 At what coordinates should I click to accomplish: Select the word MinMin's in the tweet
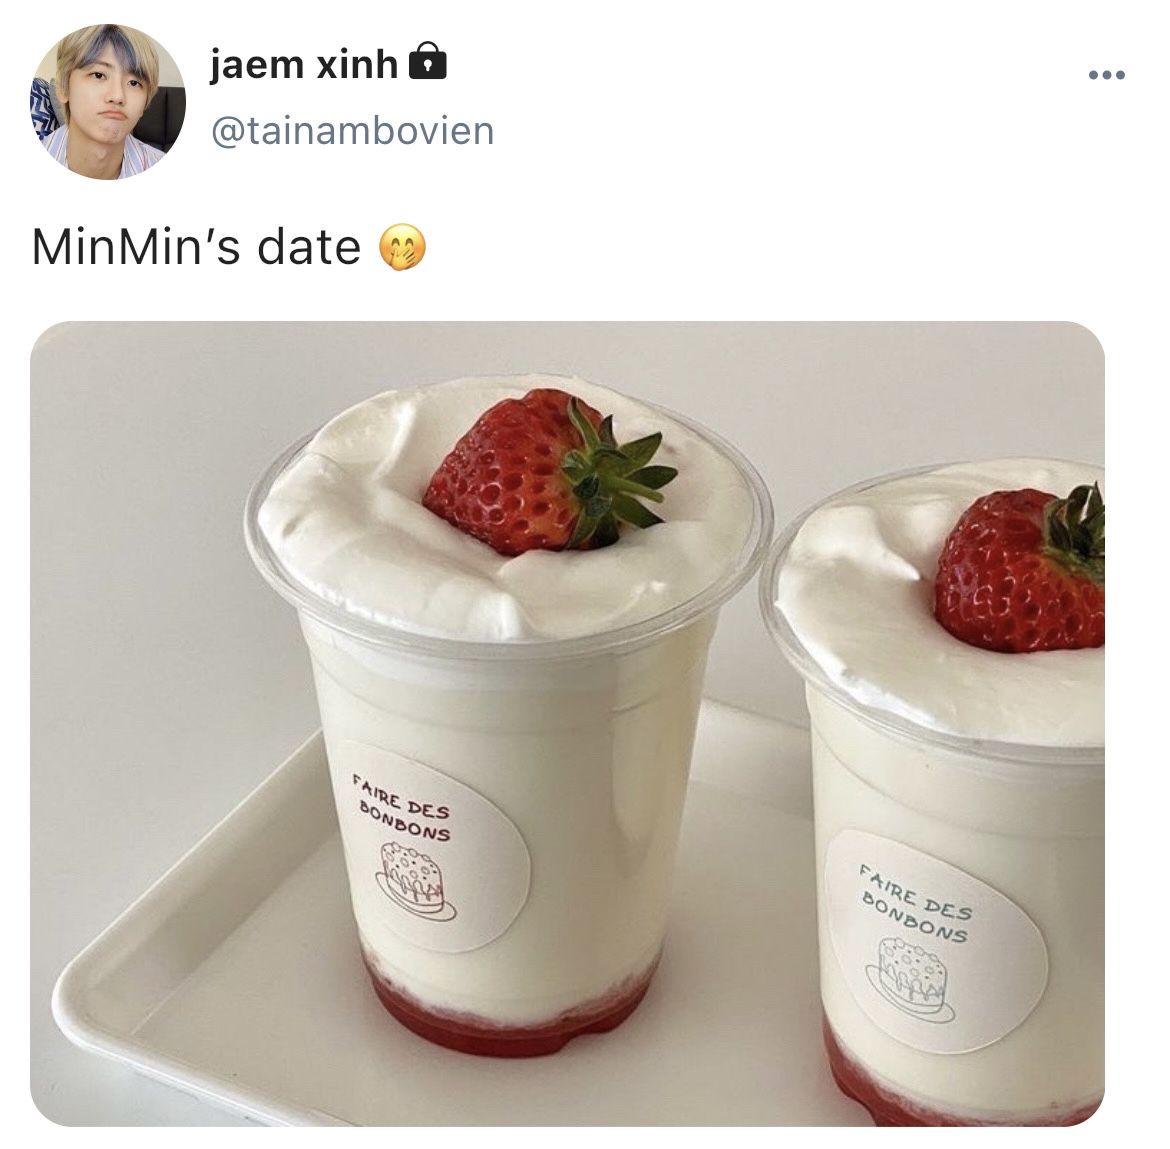coord(136,247)
